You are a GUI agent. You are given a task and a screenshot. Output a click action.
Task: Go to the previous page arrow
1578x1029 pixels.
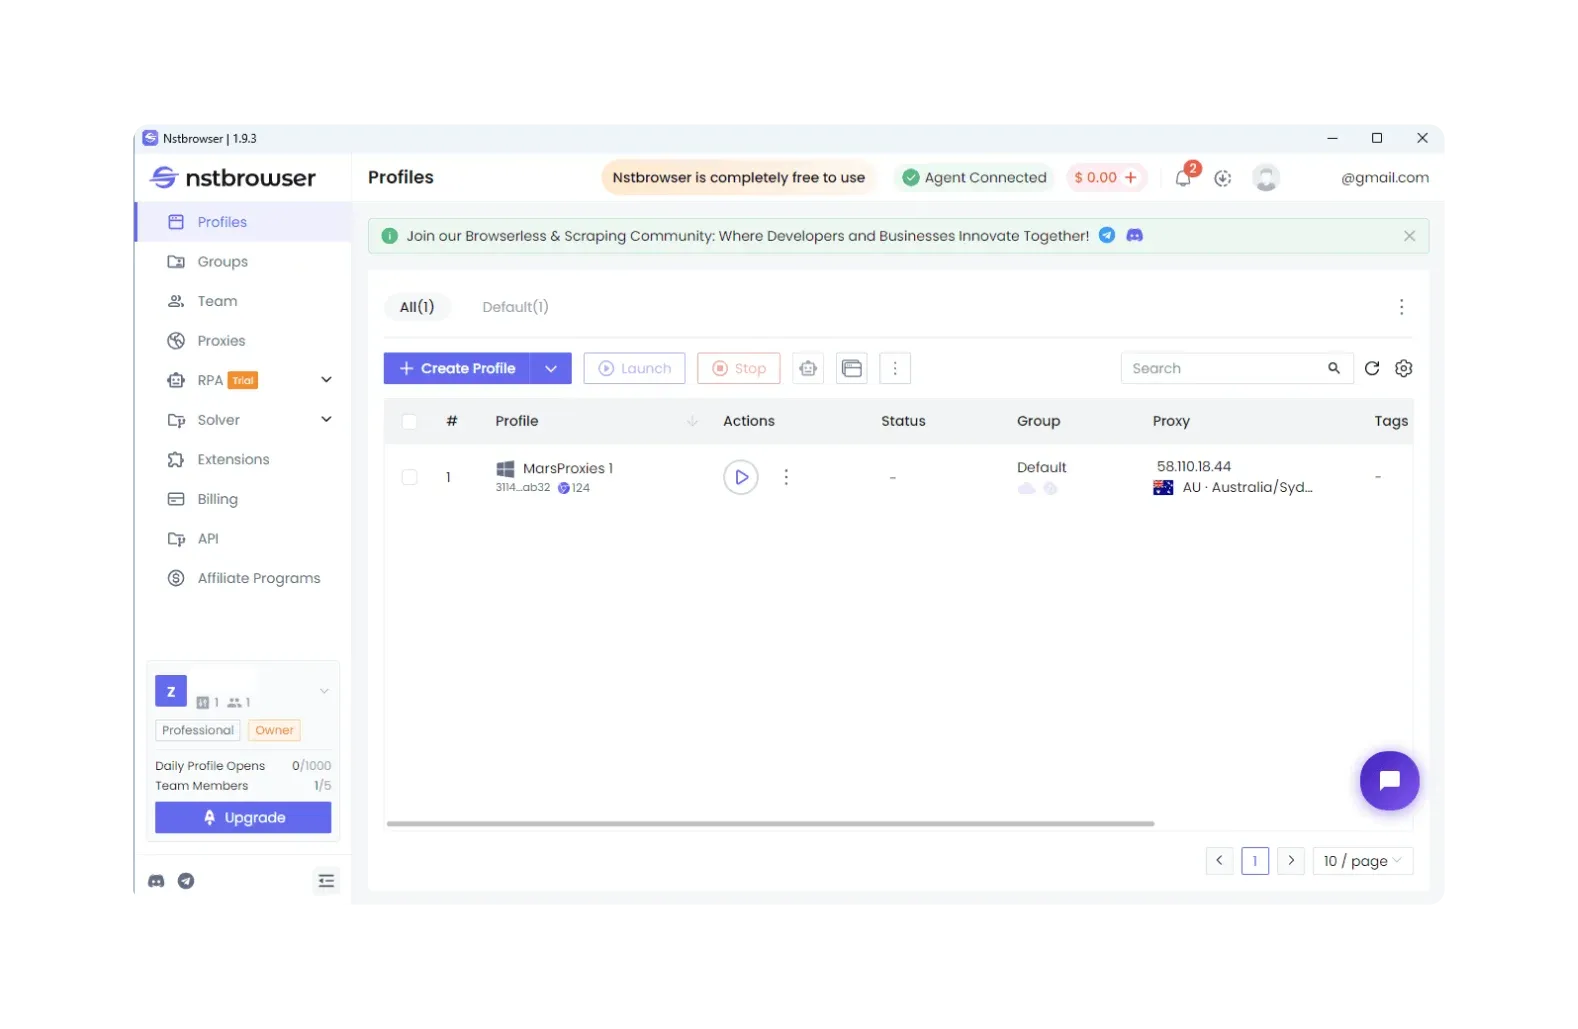pyautogui.click(x=1219, y=861)
